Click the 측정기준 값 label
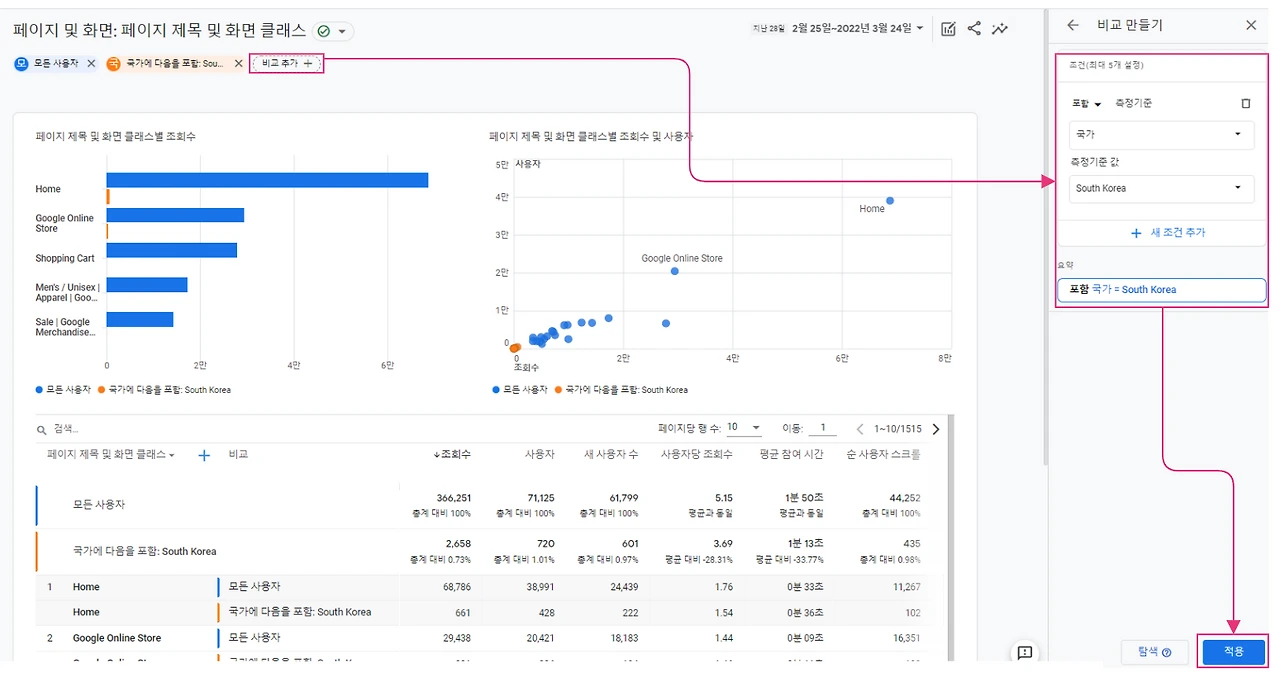 click(1093, 161)
